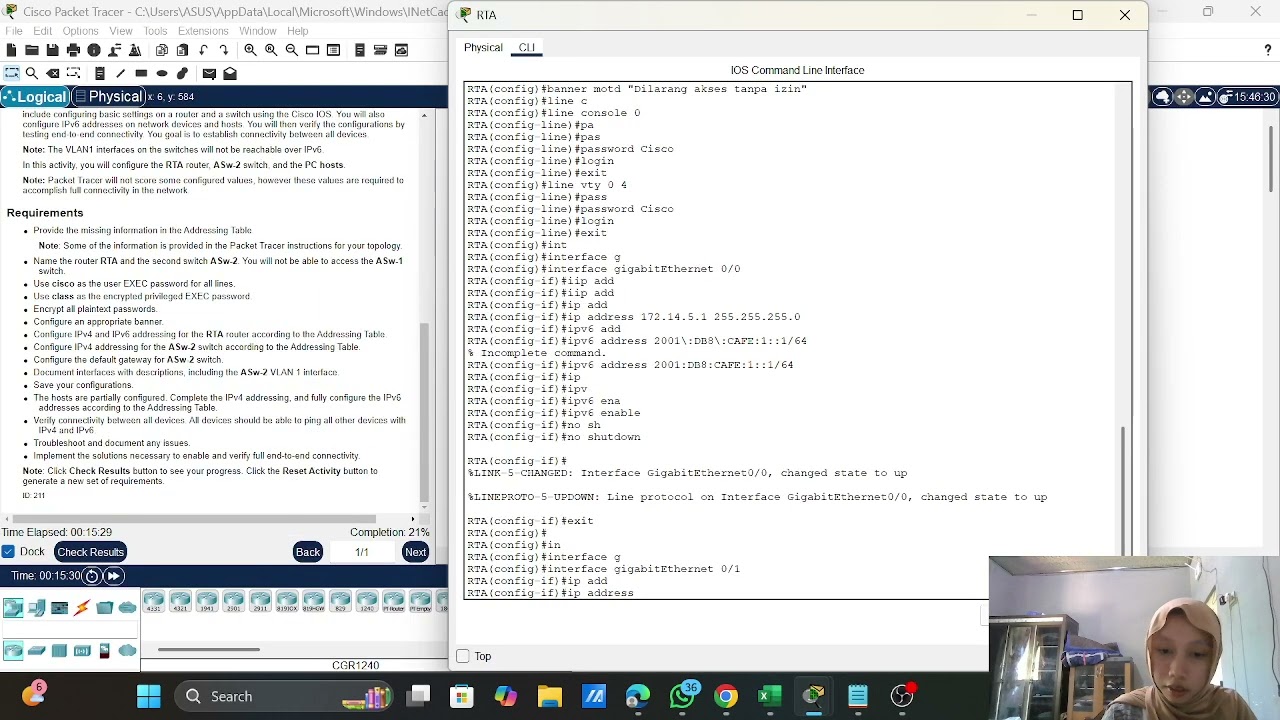This screenshot has width=1280, height=720.
Task: Zoom out of the workspace
Action: click(x=291, y=50)
